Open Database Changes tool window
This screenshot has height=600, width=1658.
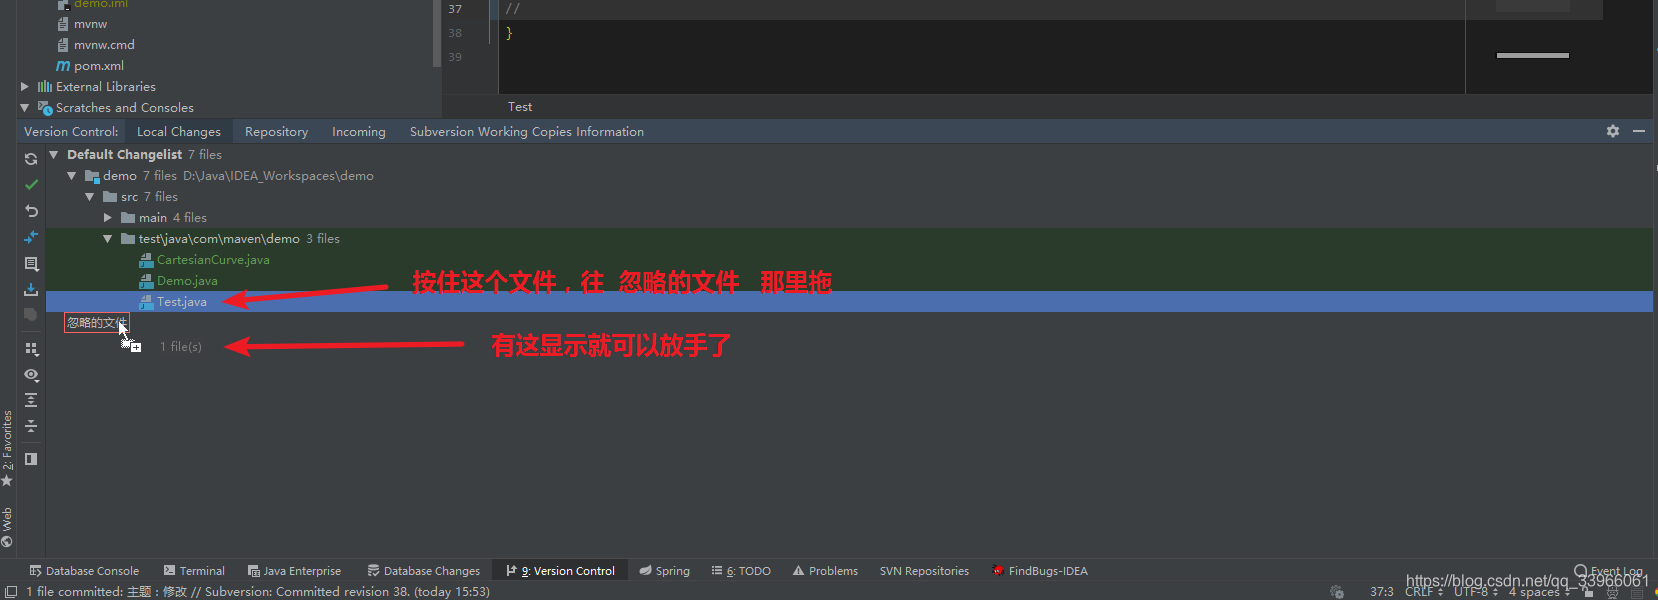(x=424, y=571)
